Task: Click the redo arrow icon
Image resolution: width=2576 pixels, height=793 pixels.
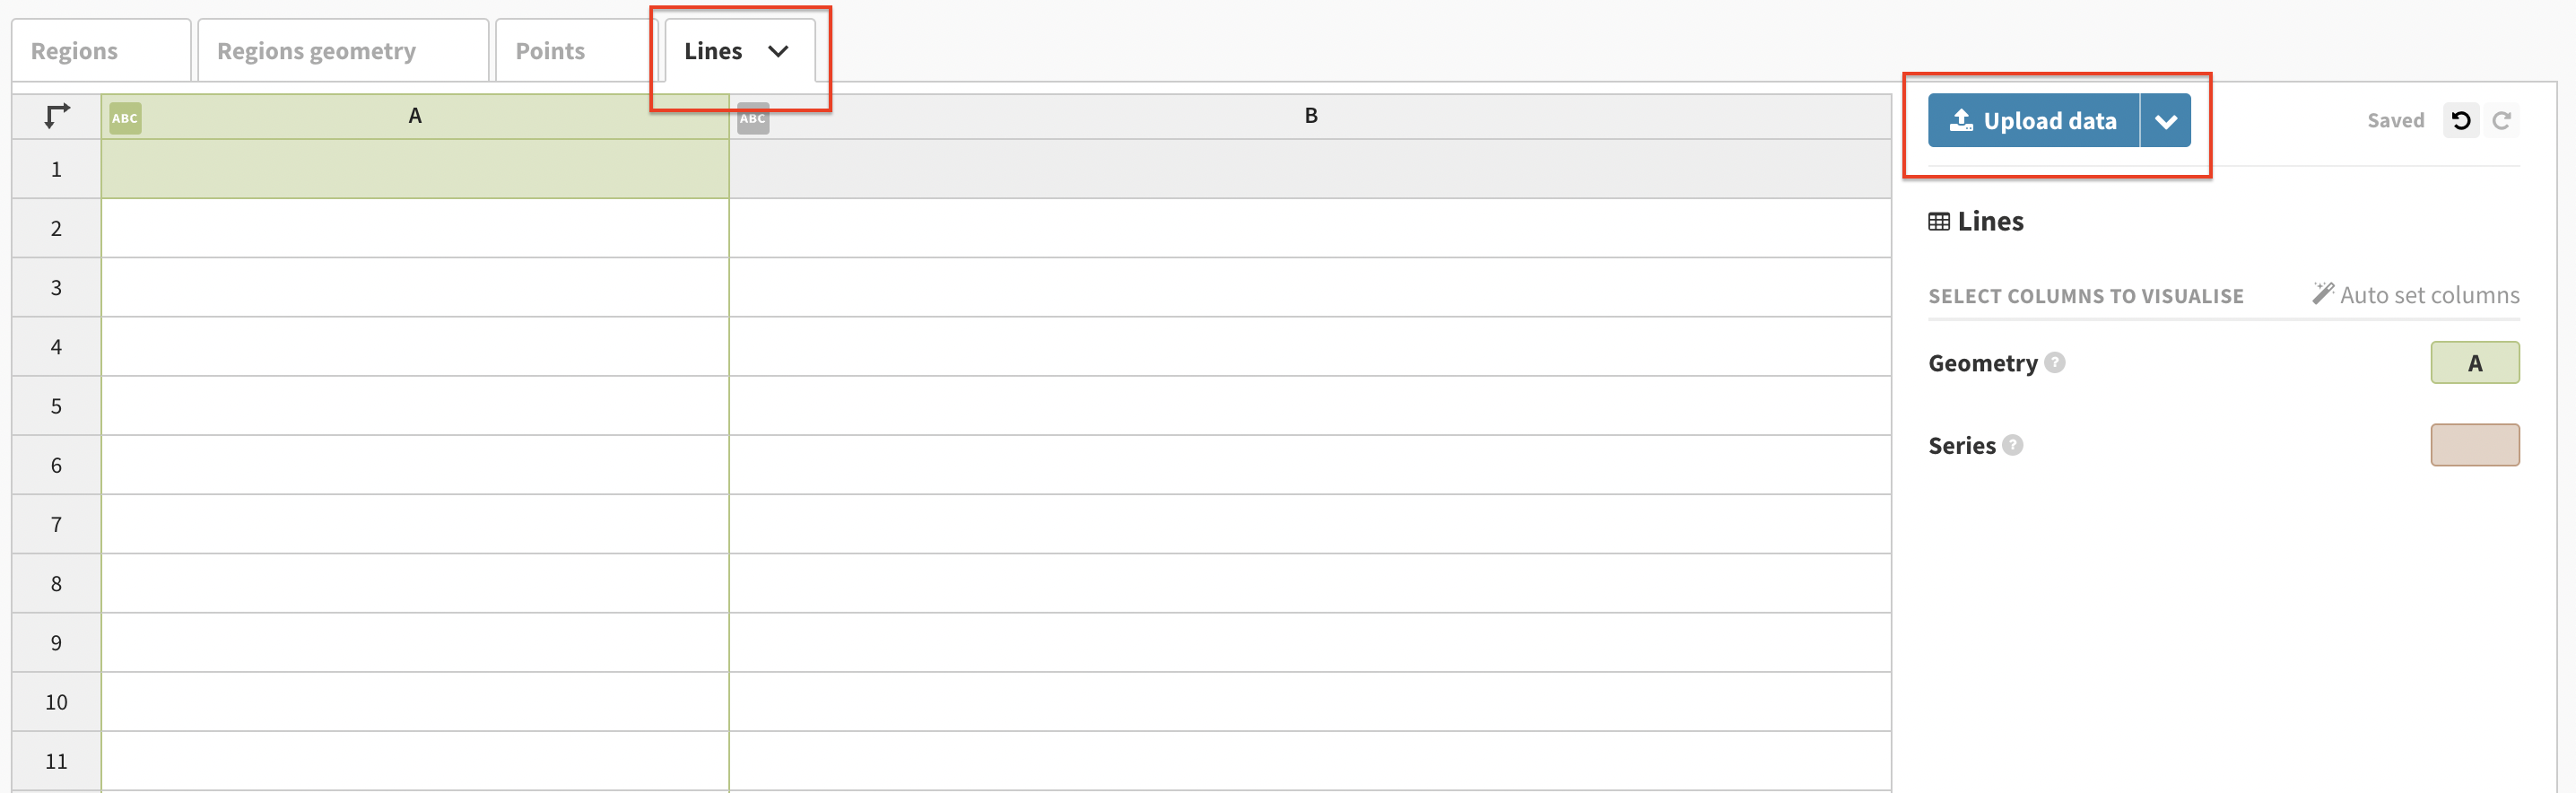Action: coord(2502,121)
